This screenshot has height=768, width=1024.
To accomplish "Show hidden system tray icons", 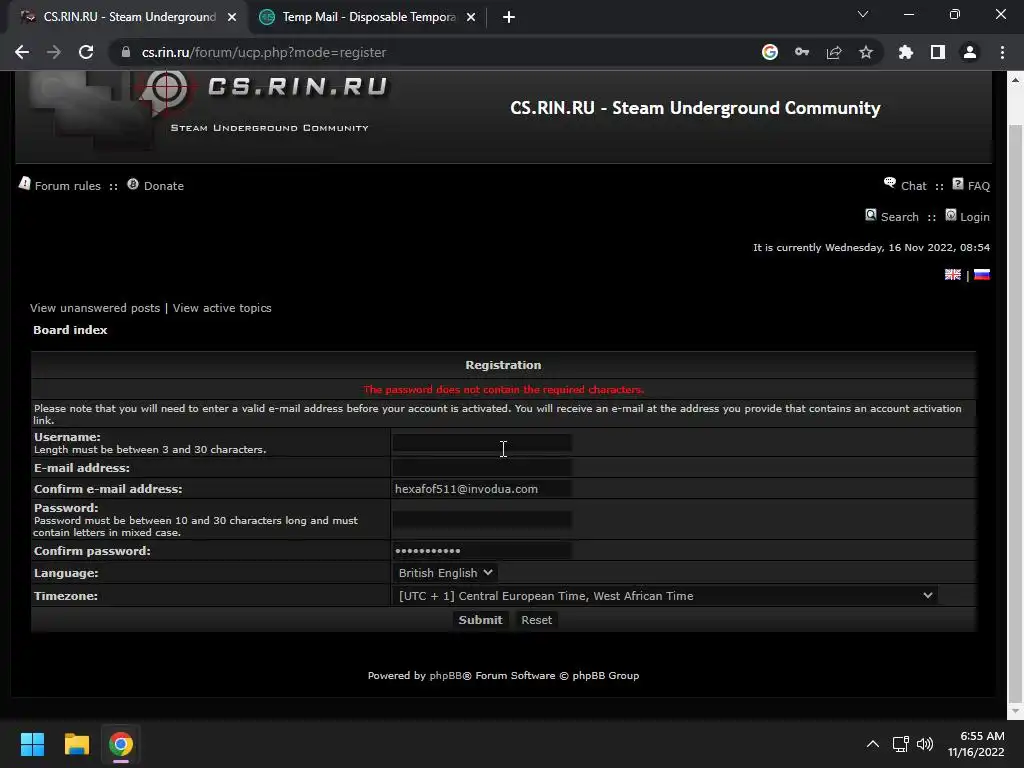I will point(872,744).
